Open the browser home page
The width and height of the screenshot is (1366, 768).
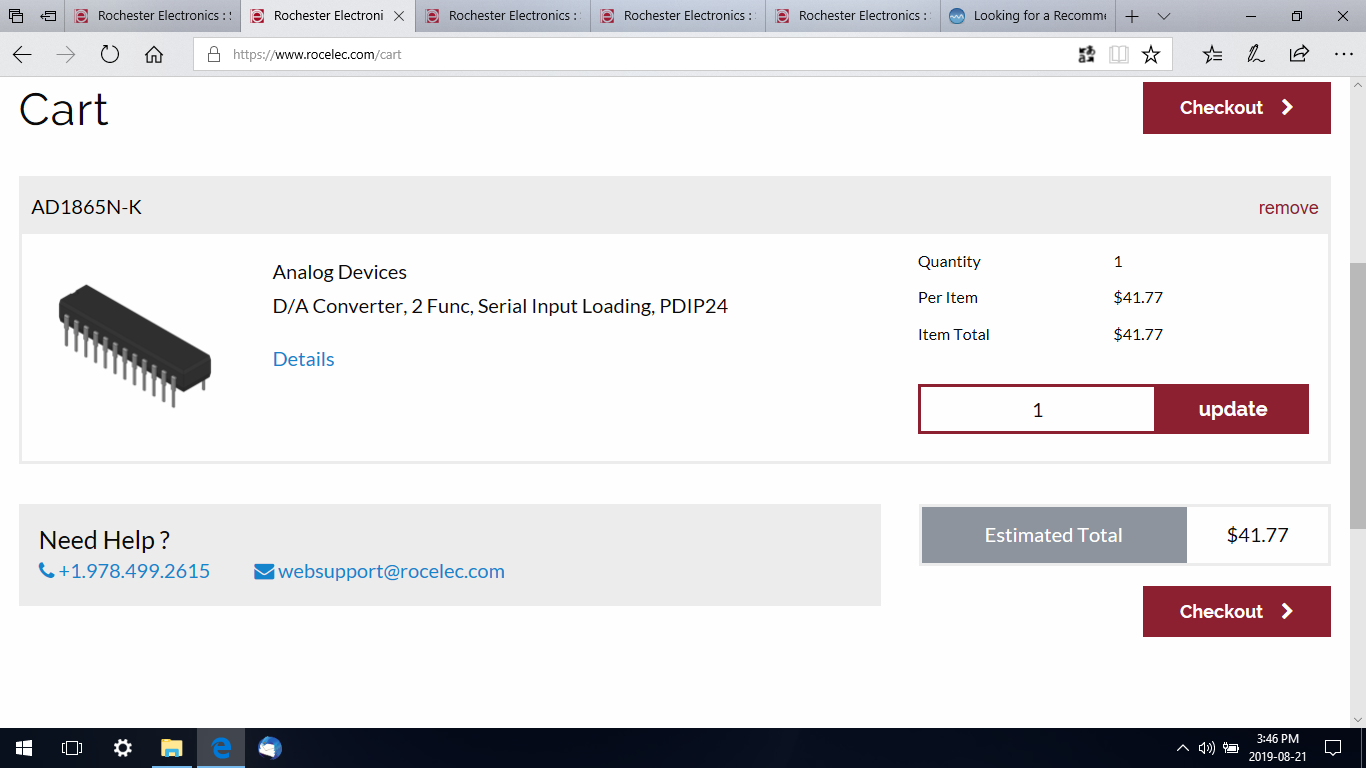coord(154,55)
